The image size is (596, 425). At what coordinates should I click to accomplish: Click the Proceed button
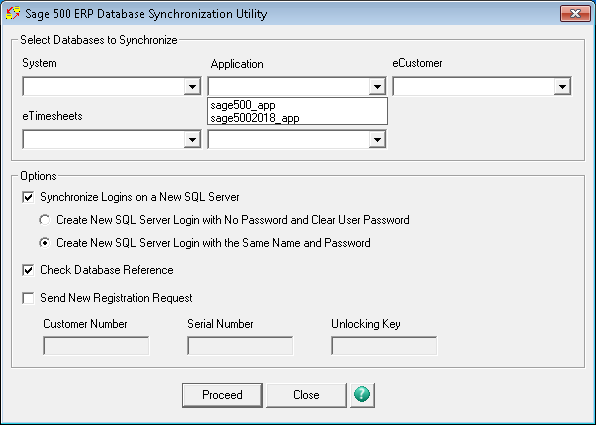[222, 395]
